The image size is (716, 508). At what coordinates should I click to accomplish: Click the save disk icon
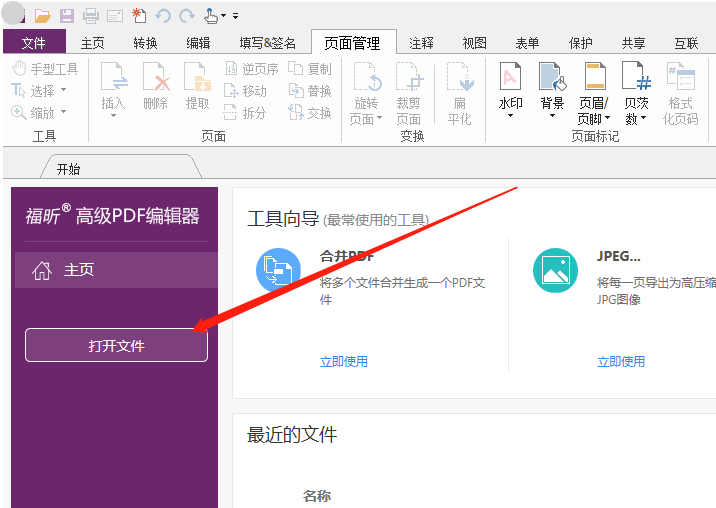click(x=67, y=16)
